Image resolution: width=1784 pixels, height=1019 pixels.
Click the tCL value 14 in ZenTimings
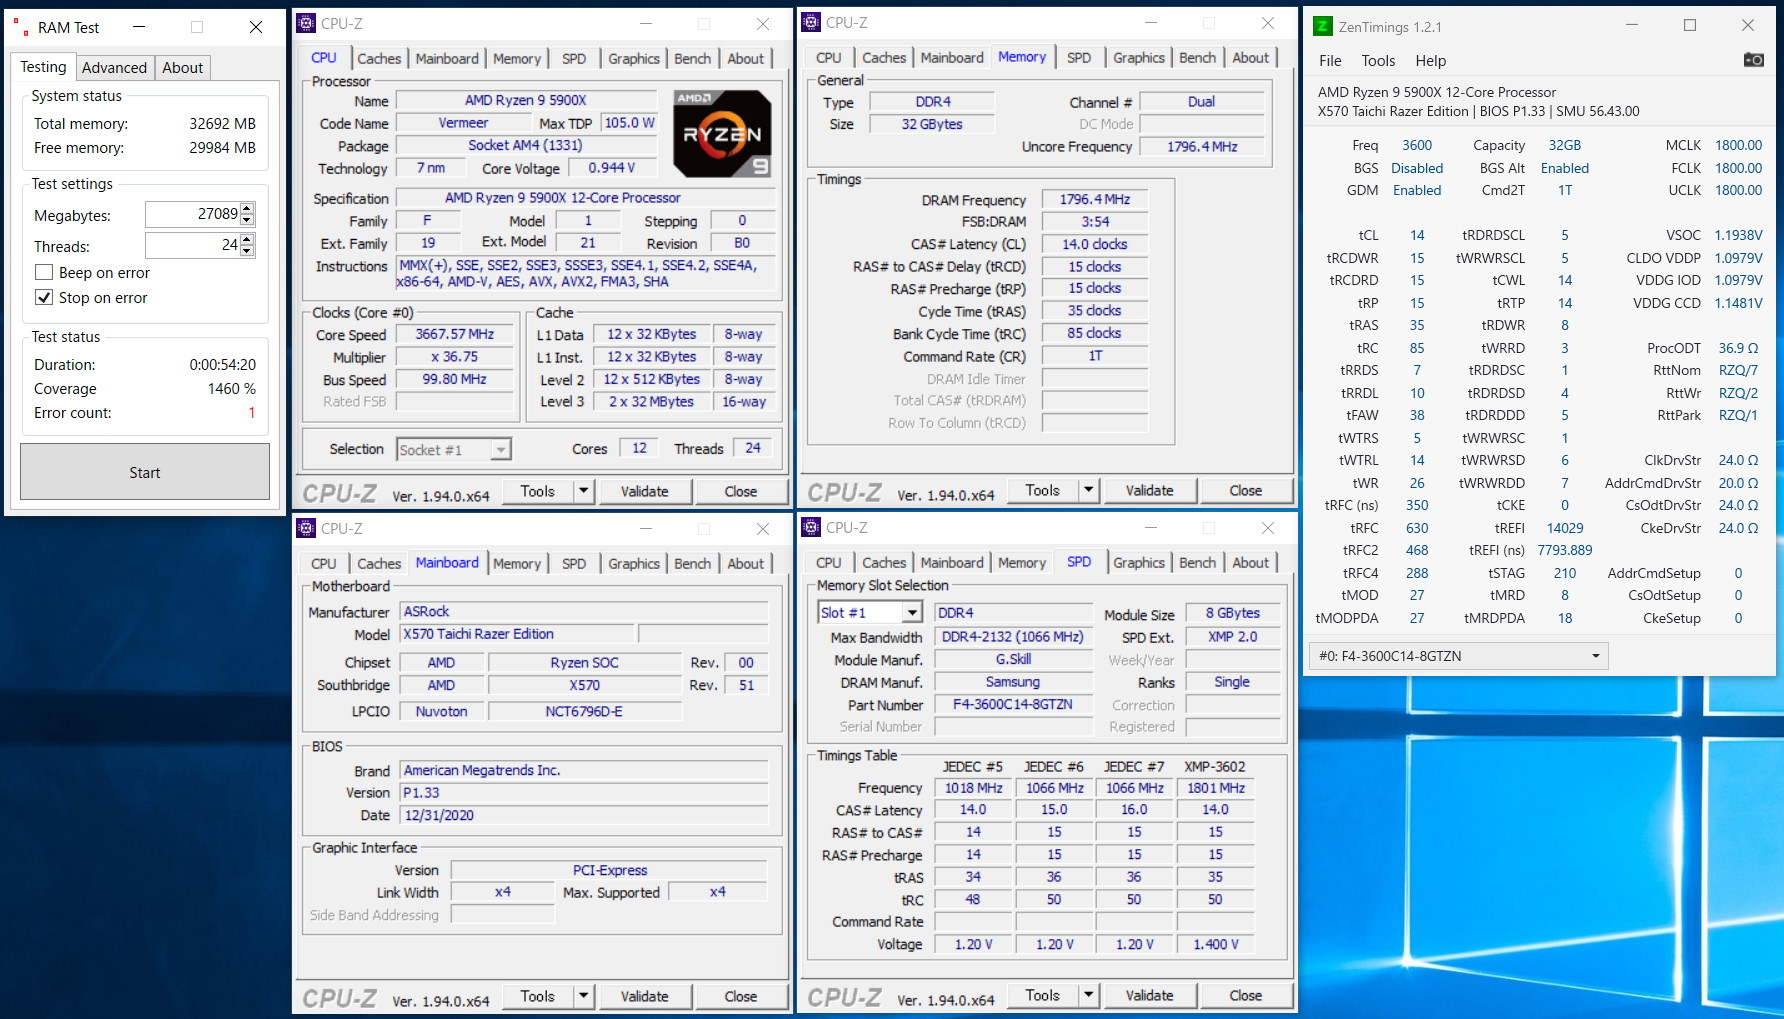[x=1417, y=235]
